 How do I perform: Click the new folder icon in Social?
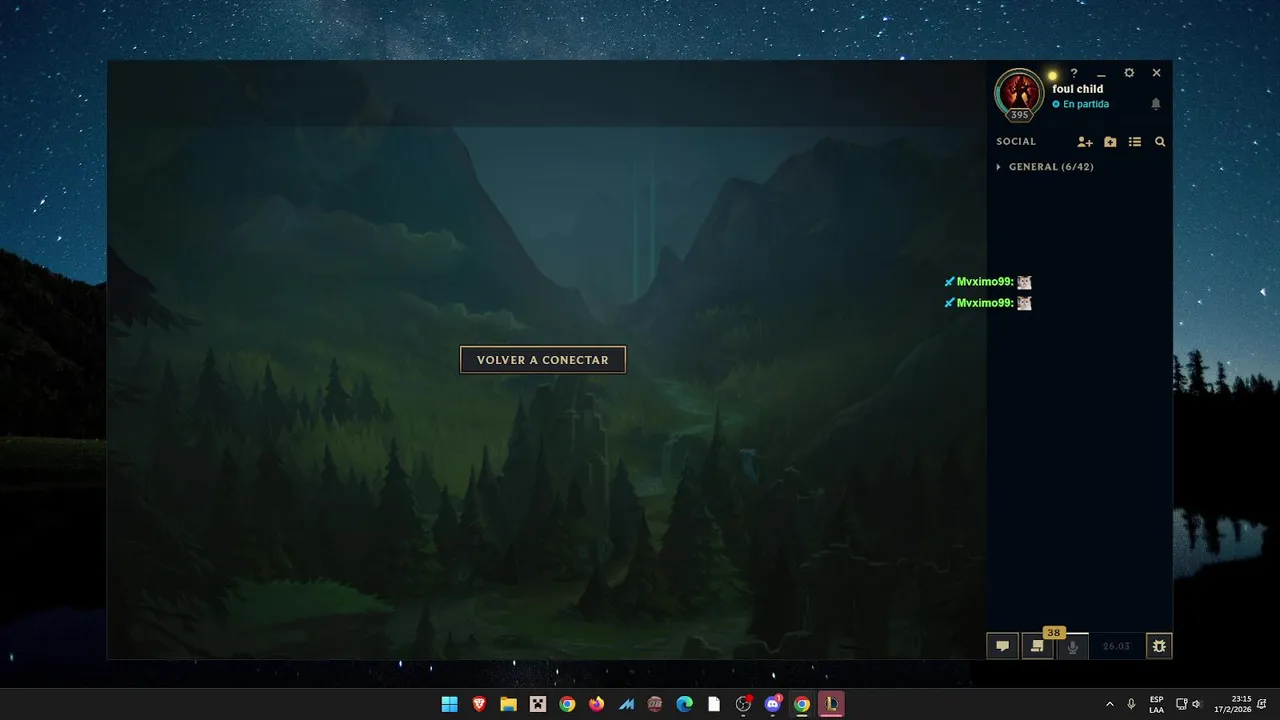[1110, 142]
